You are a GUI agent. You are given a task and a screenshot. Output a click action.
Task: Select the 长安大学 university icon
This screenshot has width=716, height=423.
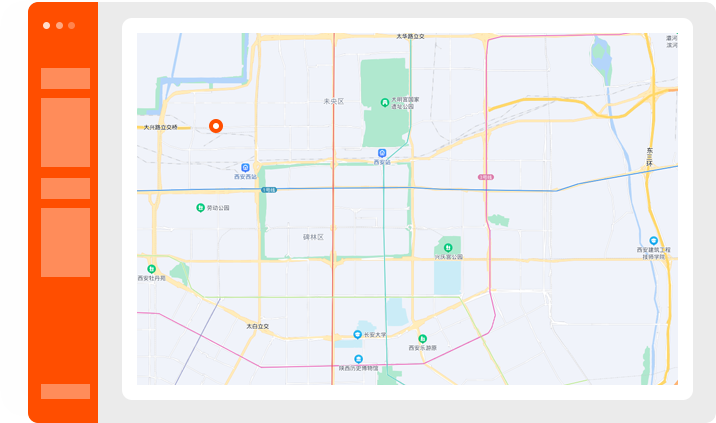(358, 334)
